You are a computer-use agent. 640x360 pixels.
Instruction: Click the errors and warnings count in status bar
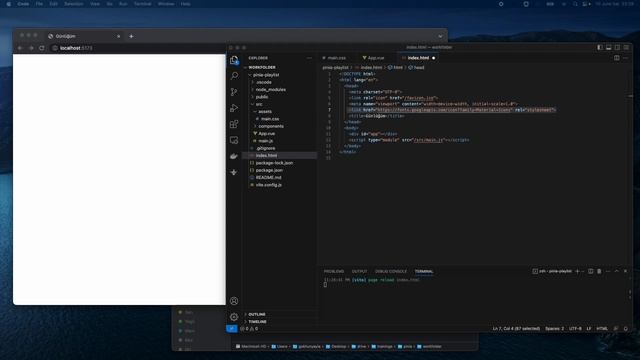(x=249, y=329)
